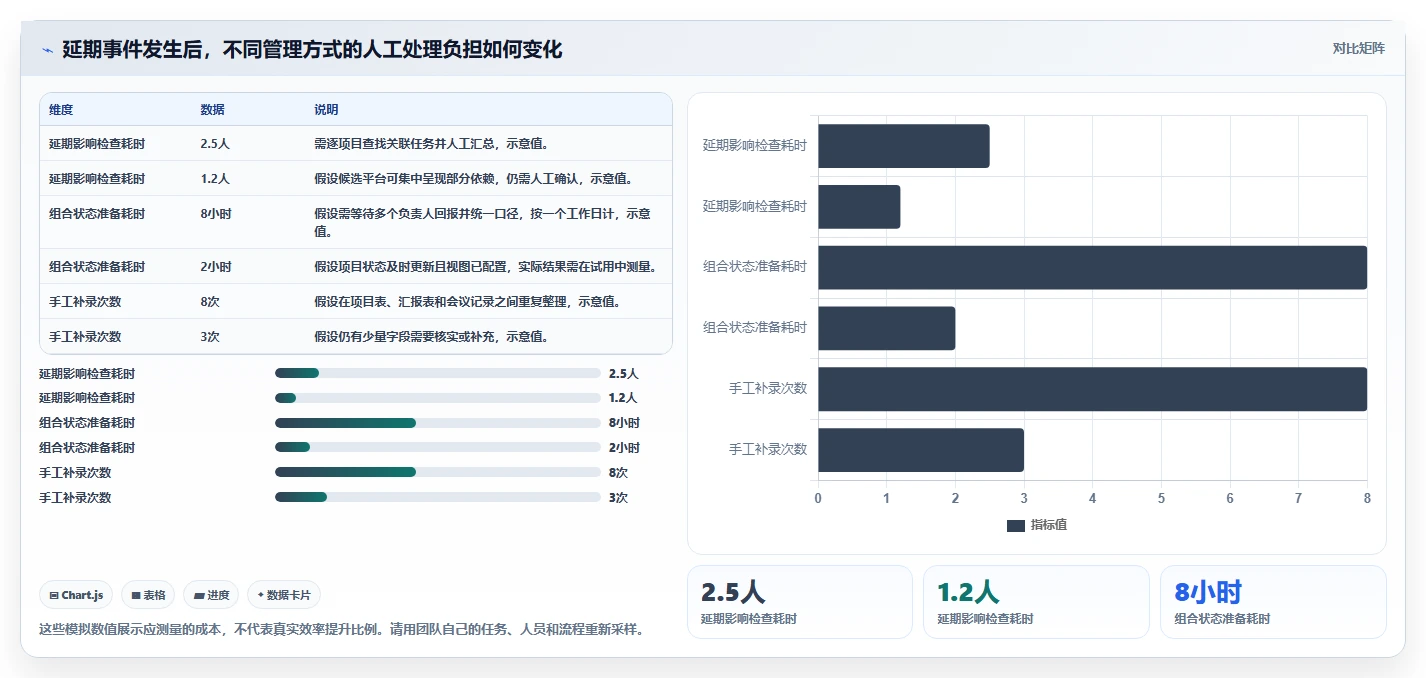Click the description starting 假设需等待多个负责人回报
This screenshot has height=678, width=1426.
484,223
